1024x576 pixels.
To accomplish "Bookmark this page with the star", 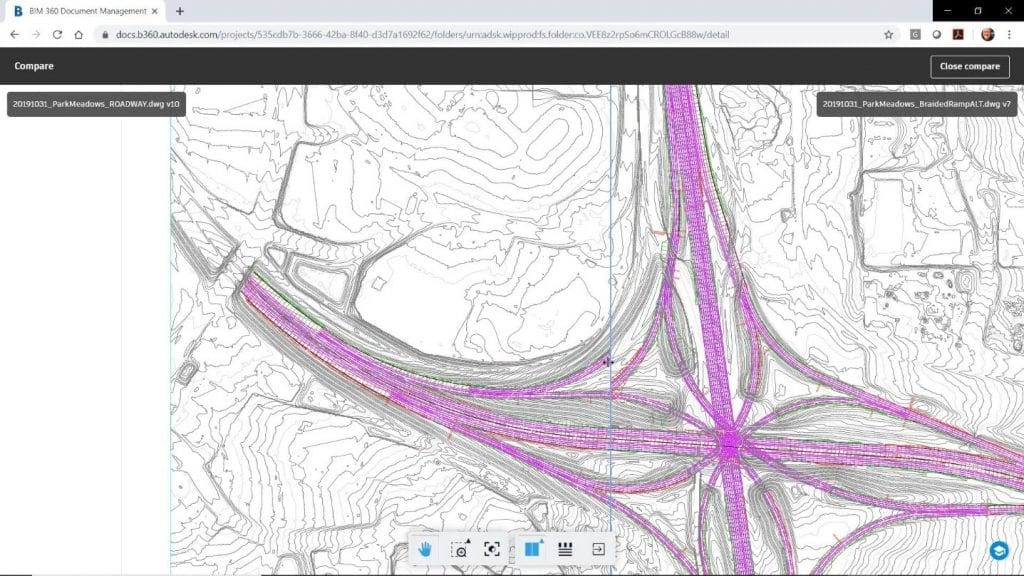I will coord(888,34).
